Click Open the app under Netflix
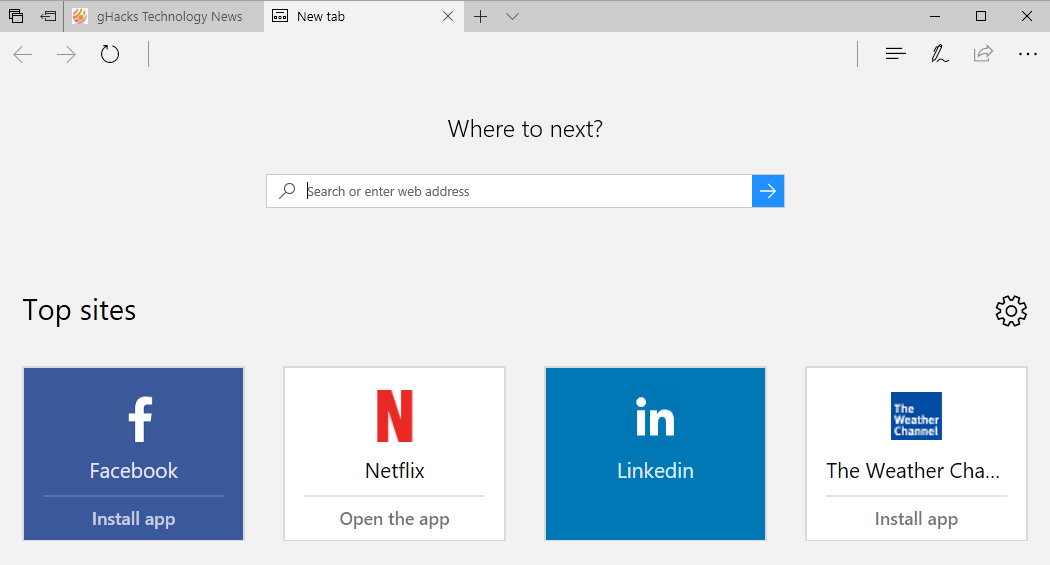This screenshot has width=1050, height=565. pos(394,519)
